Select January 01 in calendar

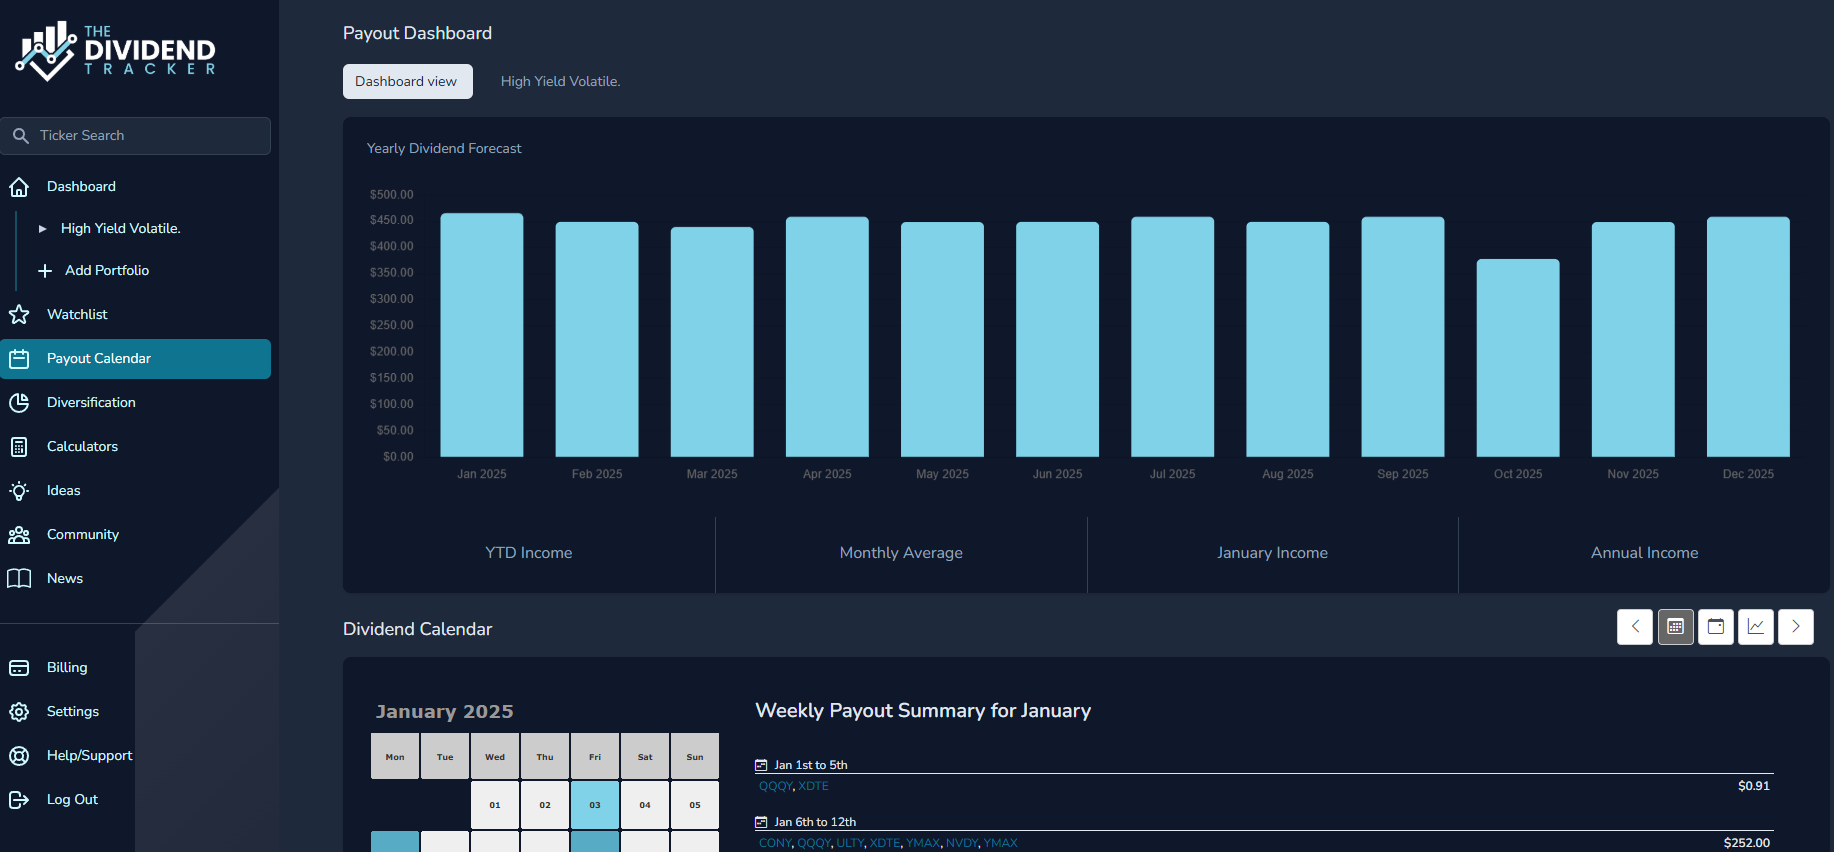coord(495,805)
